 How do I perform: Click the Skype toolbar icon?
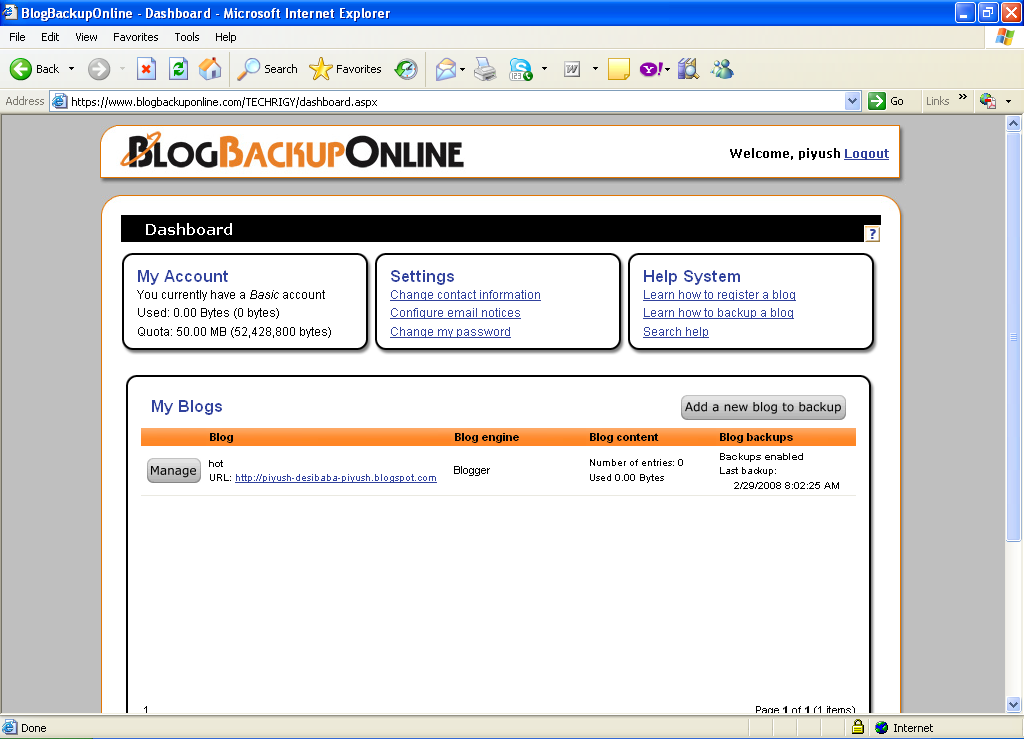pyautogui.click(x=520, y=69)
